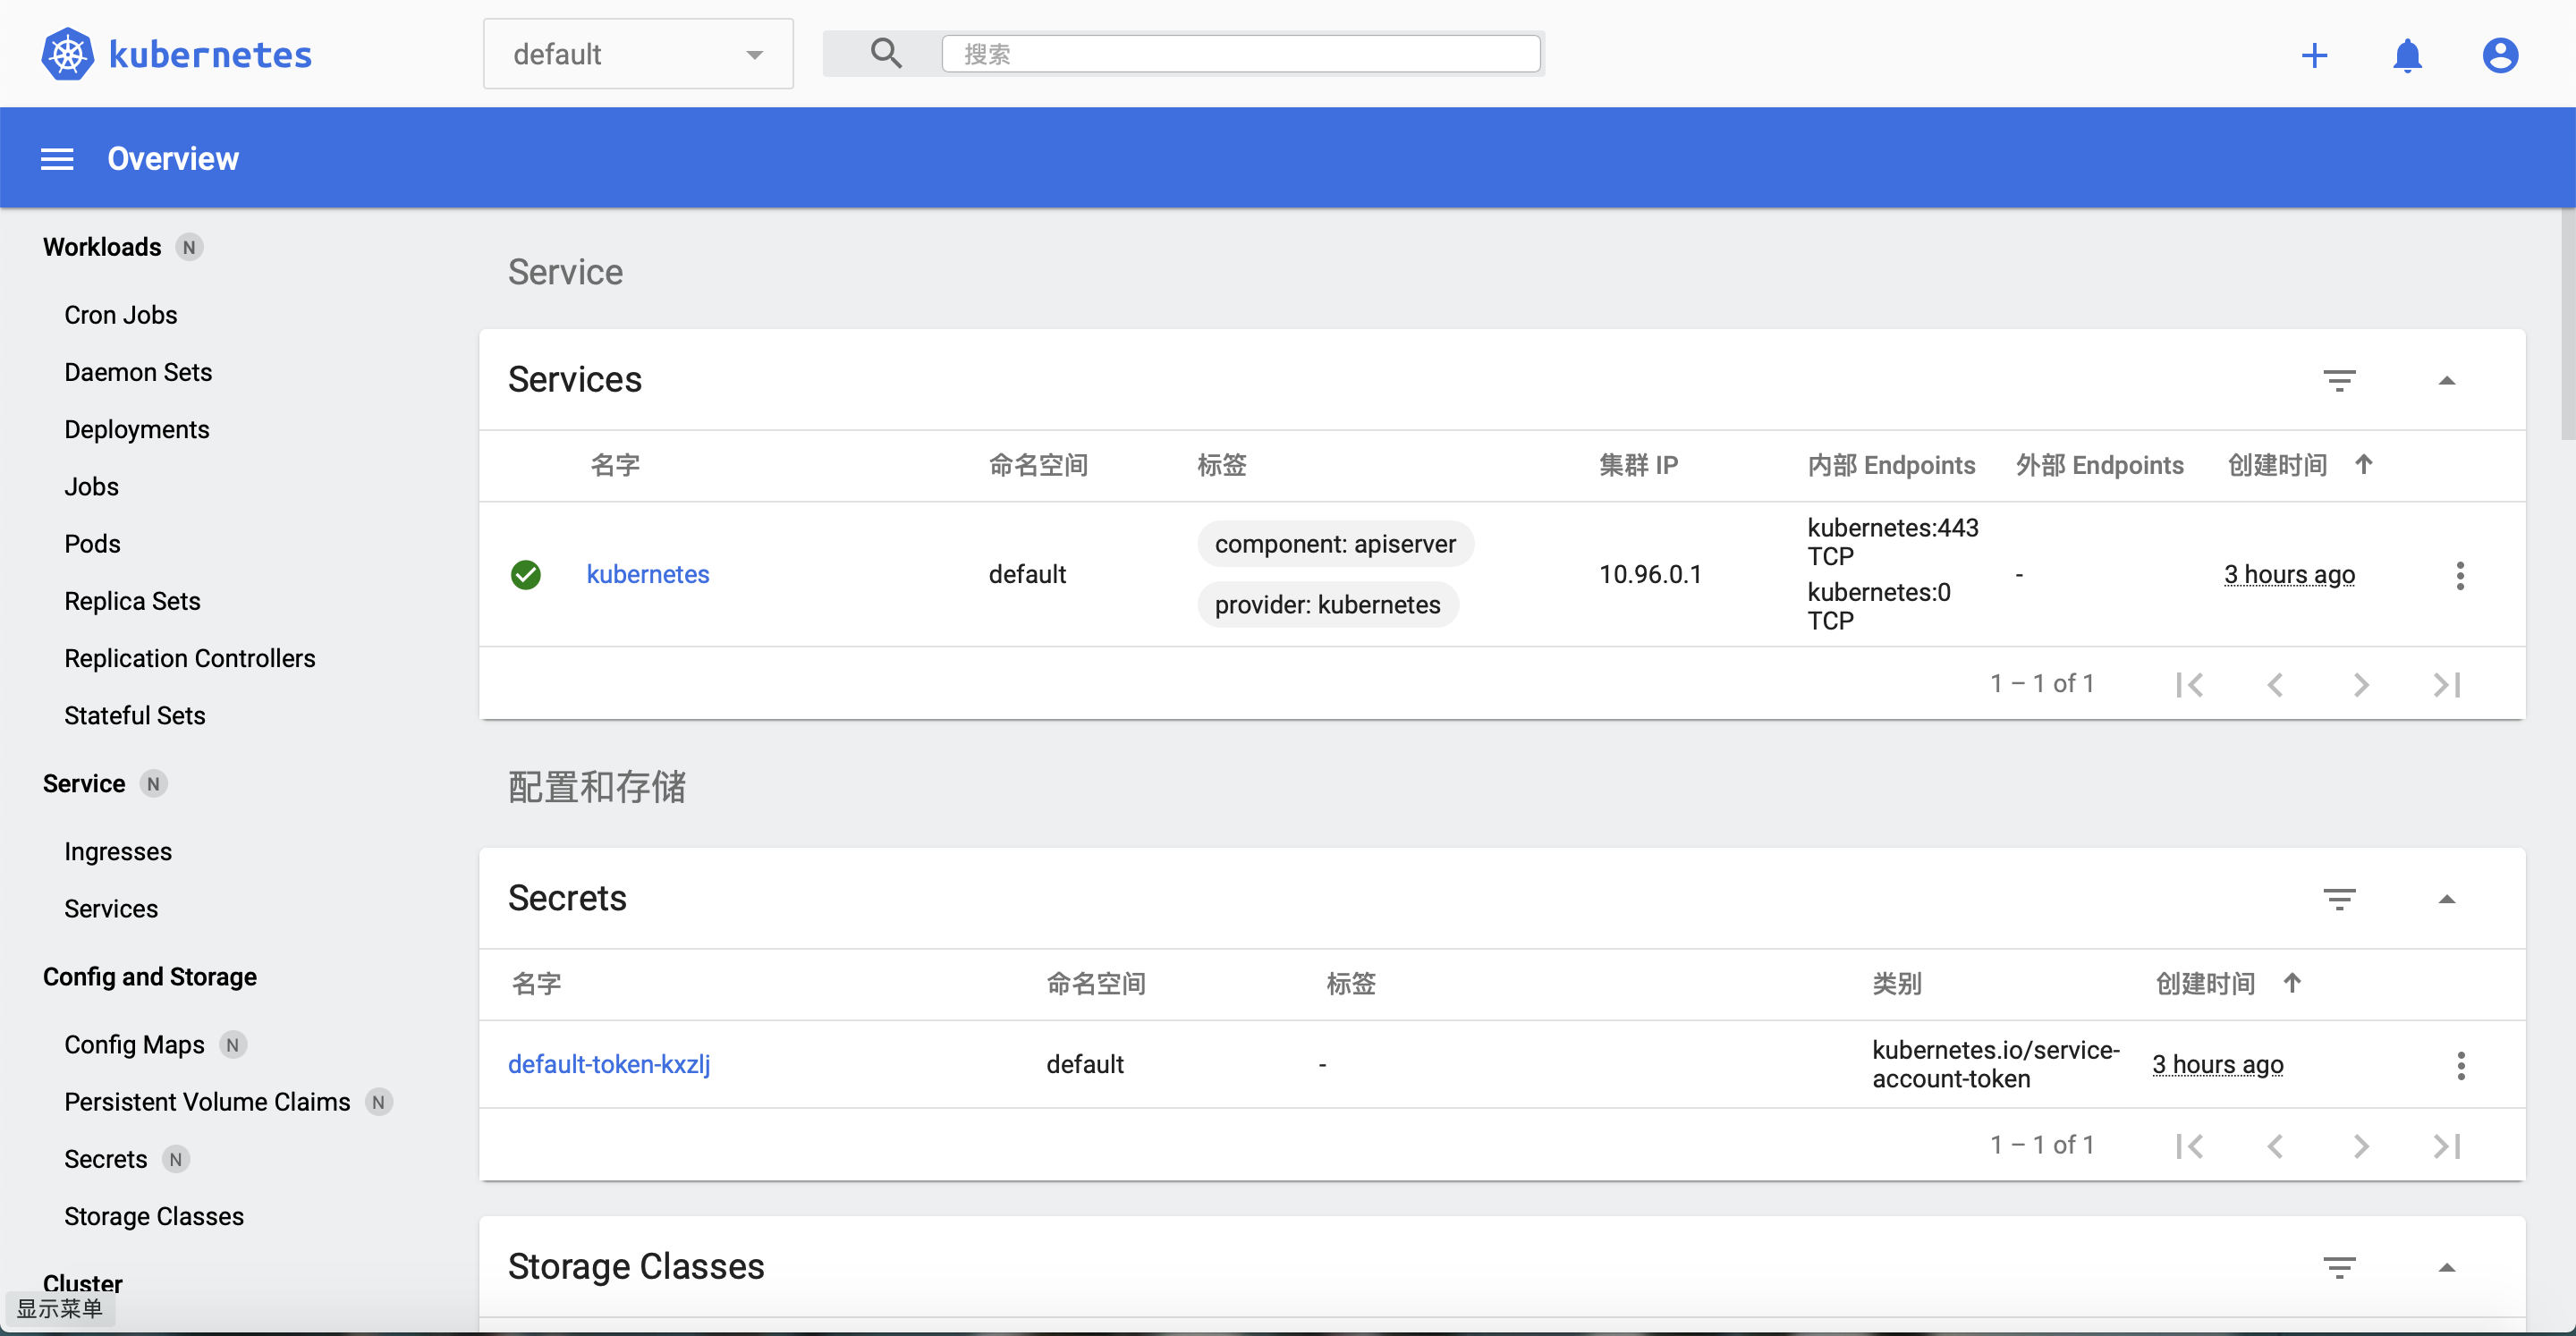Sort Services by creation time column

coord(2277,465)
